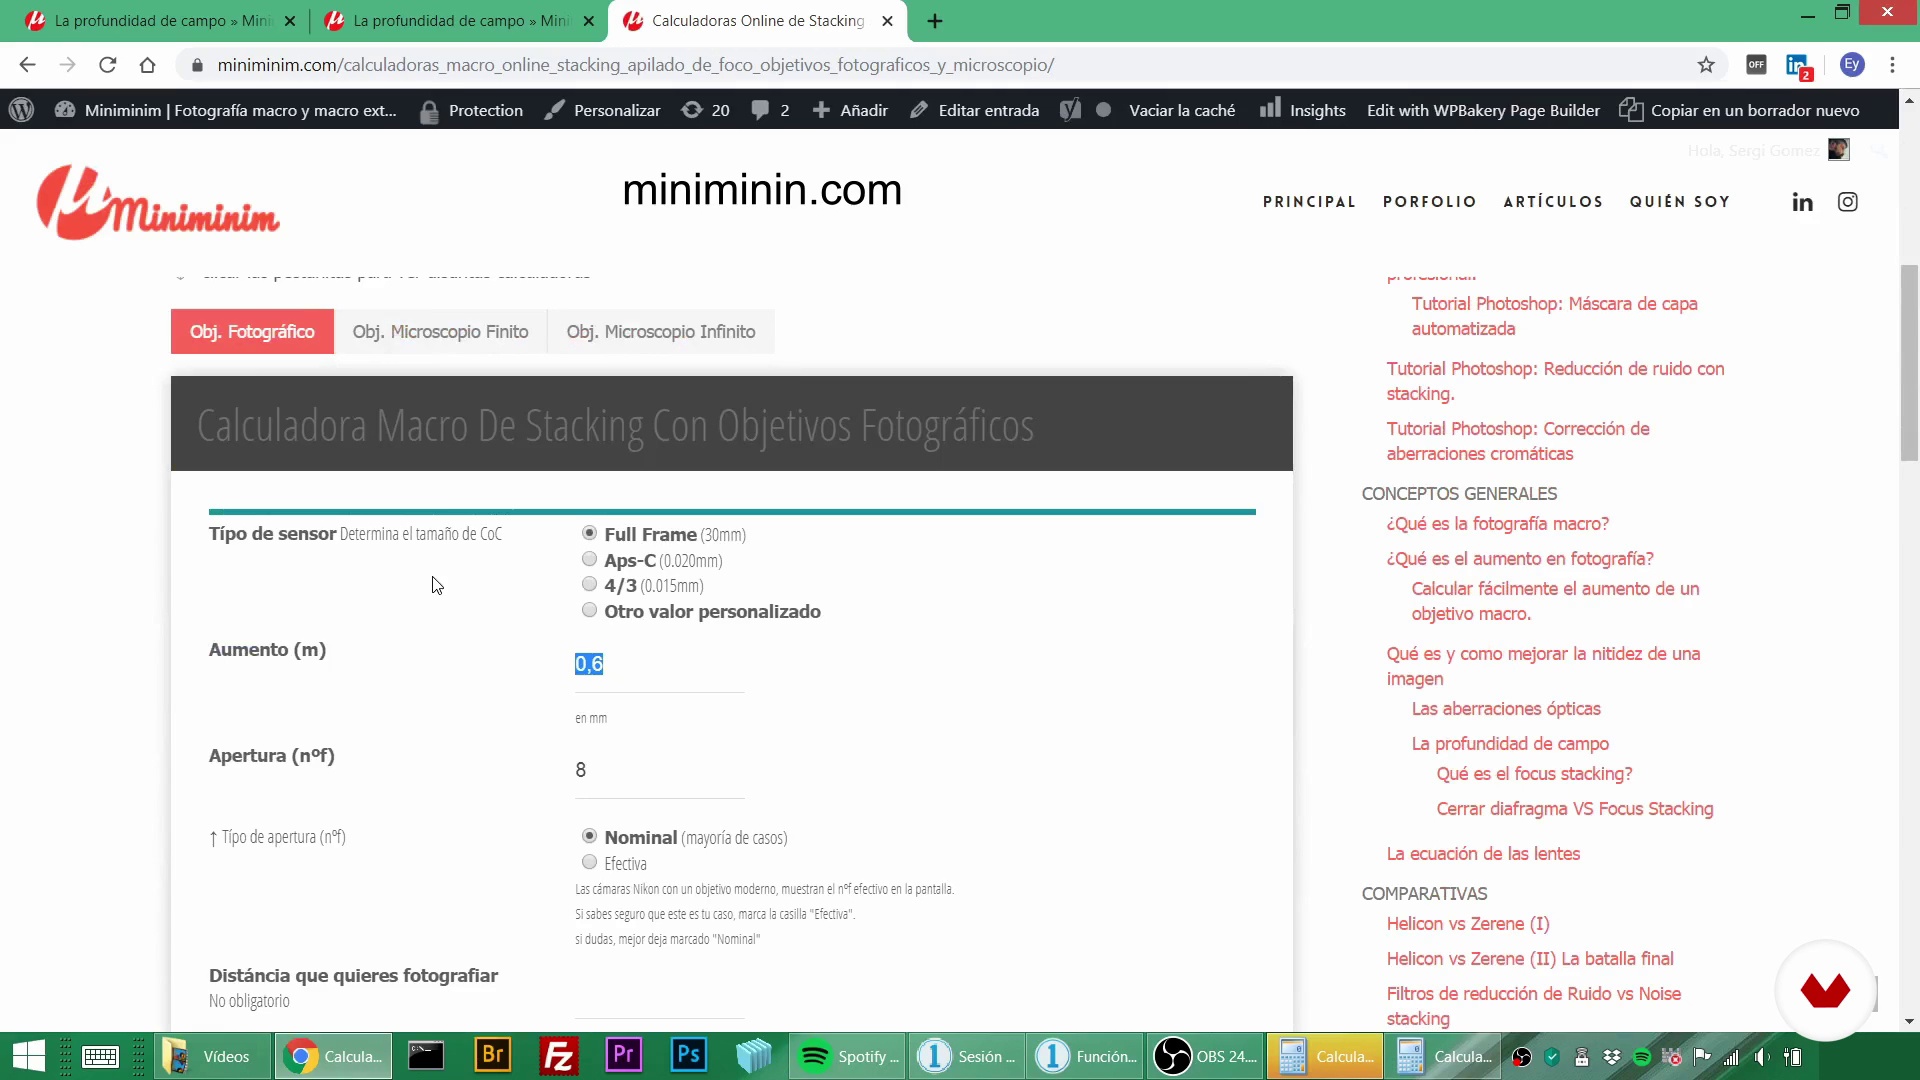Image resolution: width=1920 pixels, height=1080 pixels.
Task: Open the LinkedIn Chrome extension with badge
Action: pyautogui.click(x=1798, y=66)
